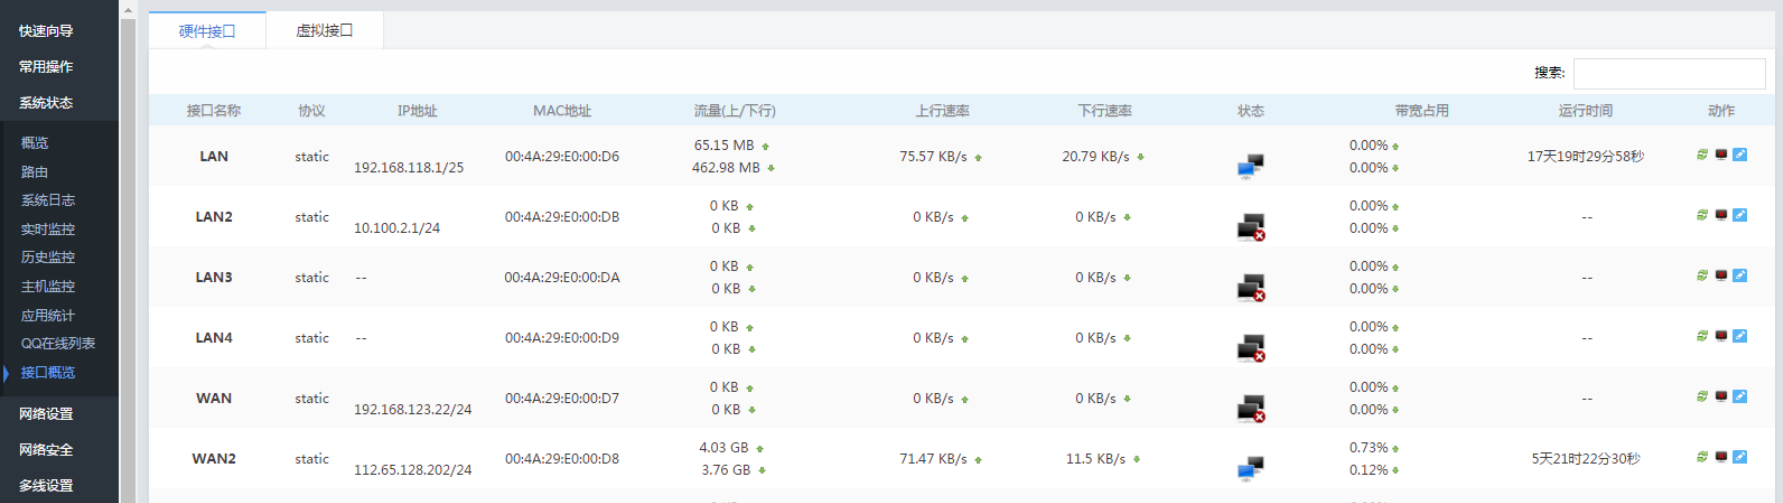This screenshot has width=1783, height=503.
Task: Open the 系统日志 page
Action: coord(48,200)
